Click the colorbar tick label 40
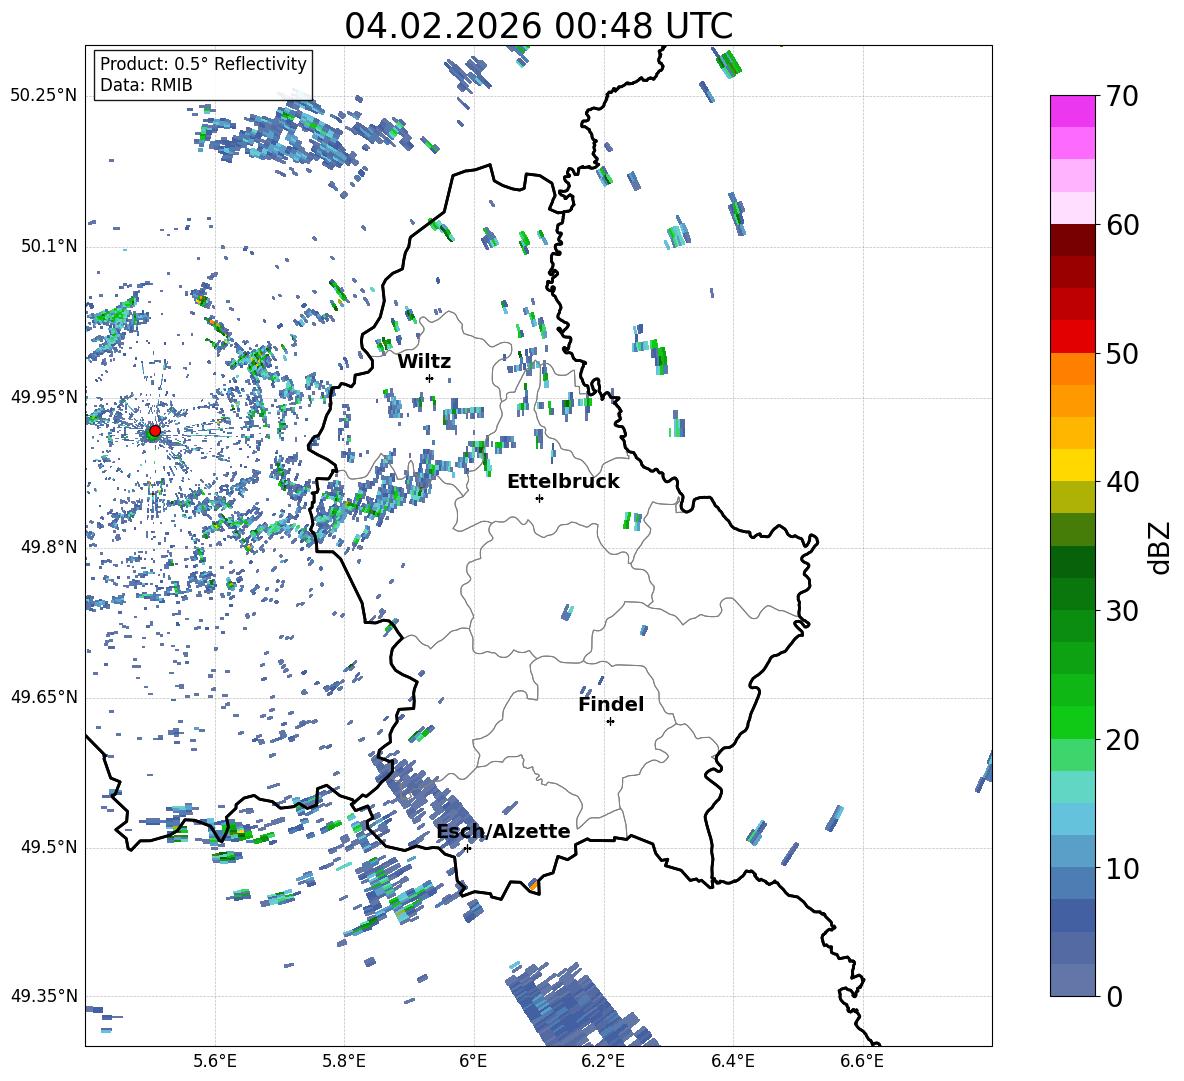Image resolution: width=1184 pixels, height=1081 pixels. [1122, 482]
